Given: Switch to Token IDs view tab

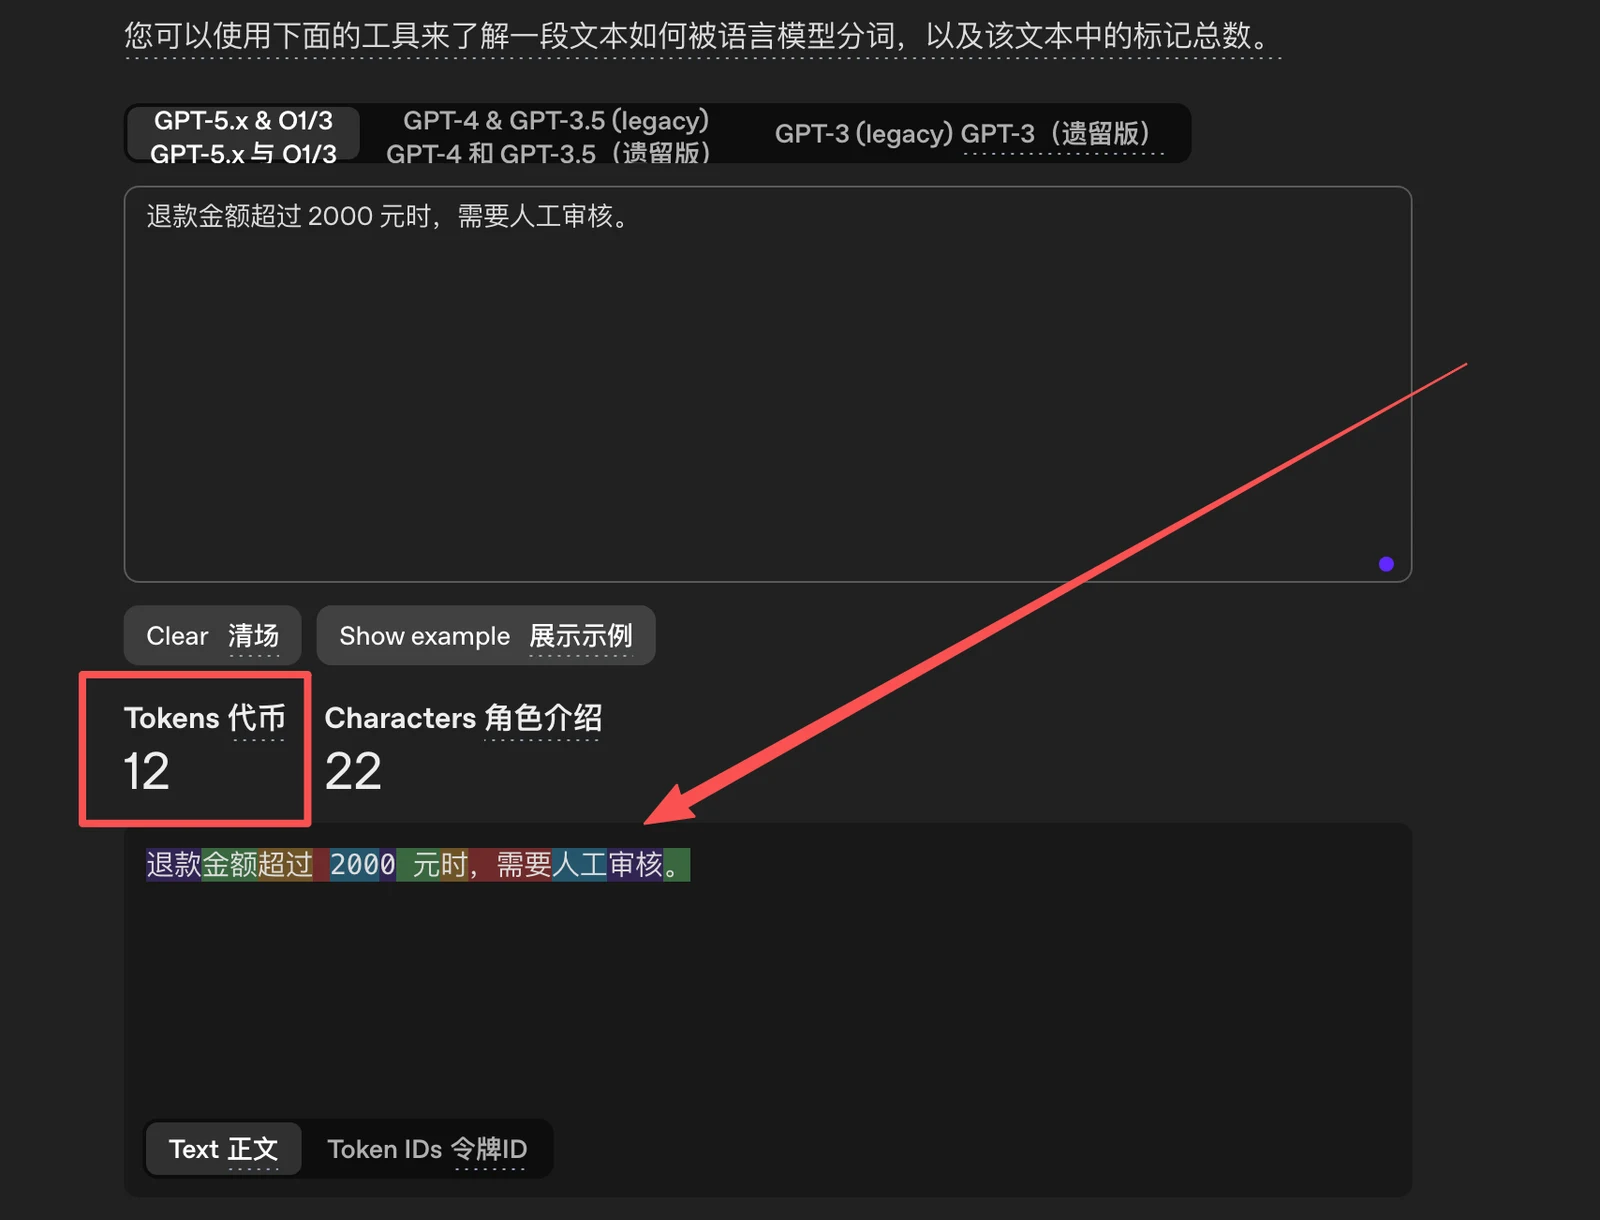Looking at the screenshot, I should 427,1149.
